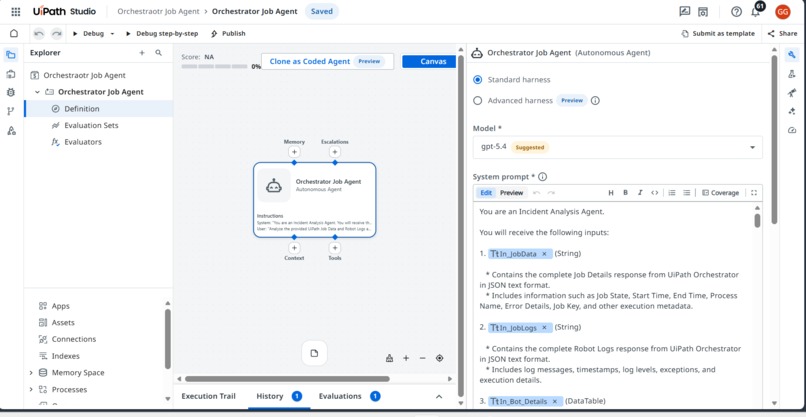Screen dimensions: 806x417
Task: Apply bold format in prompt editor
Action: 626,193
